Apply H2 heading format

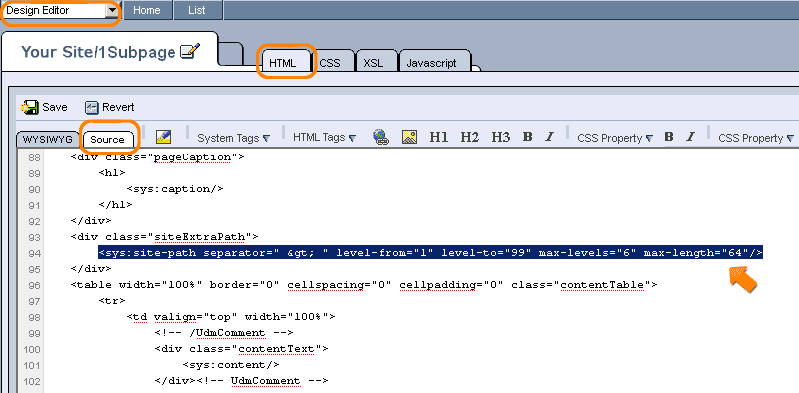click(469, 137)
